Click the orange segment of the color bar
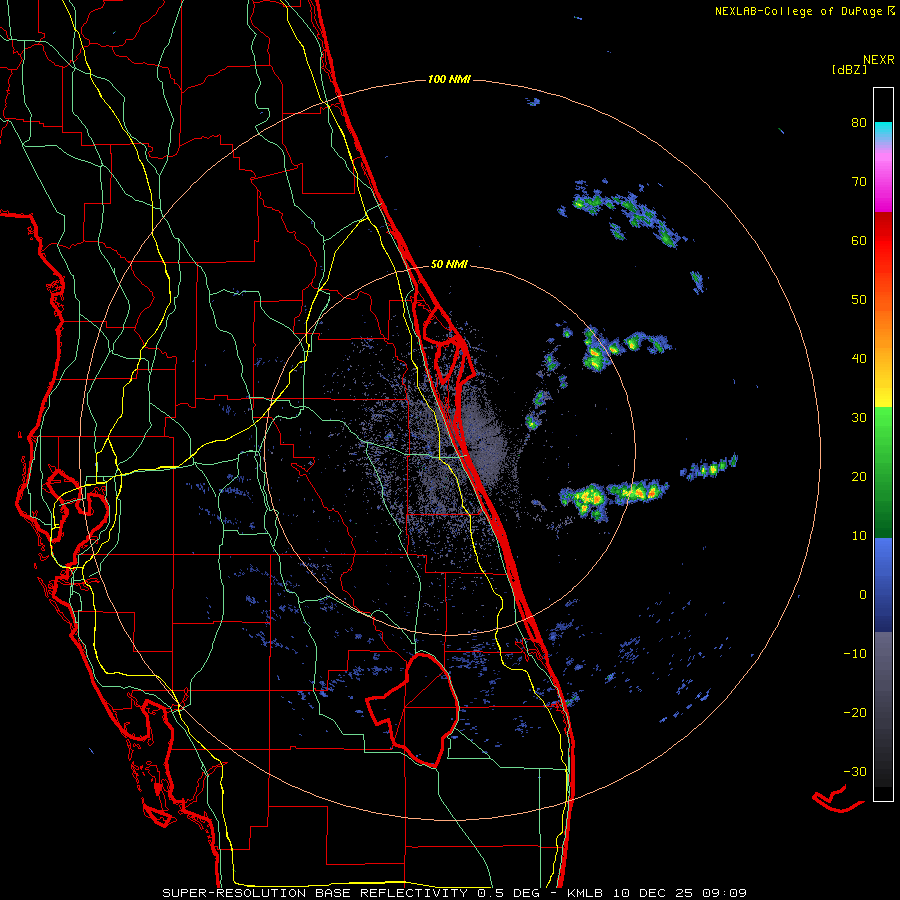900x900 pixels. 883,327
